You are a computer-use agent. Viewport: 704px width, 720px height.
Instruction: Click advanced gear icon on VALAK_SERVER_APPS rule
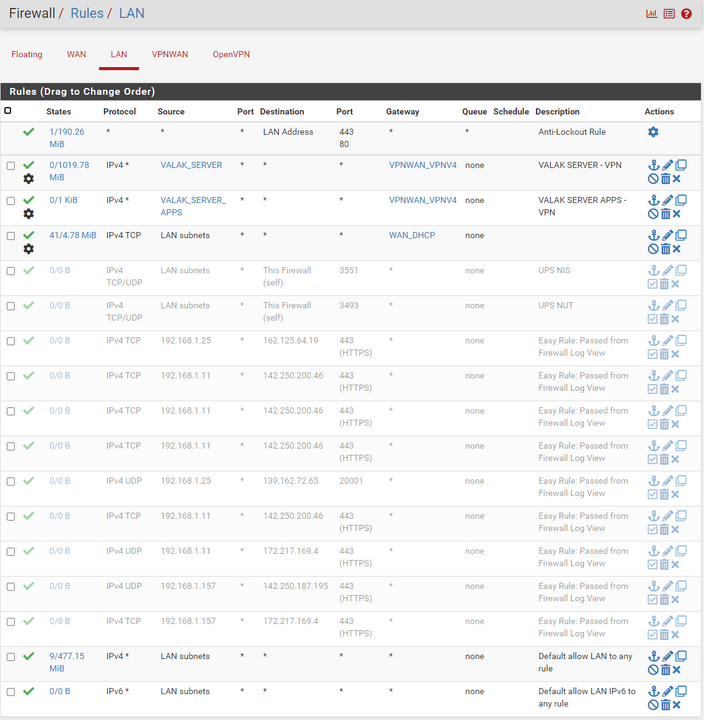[x=28, y=214]
